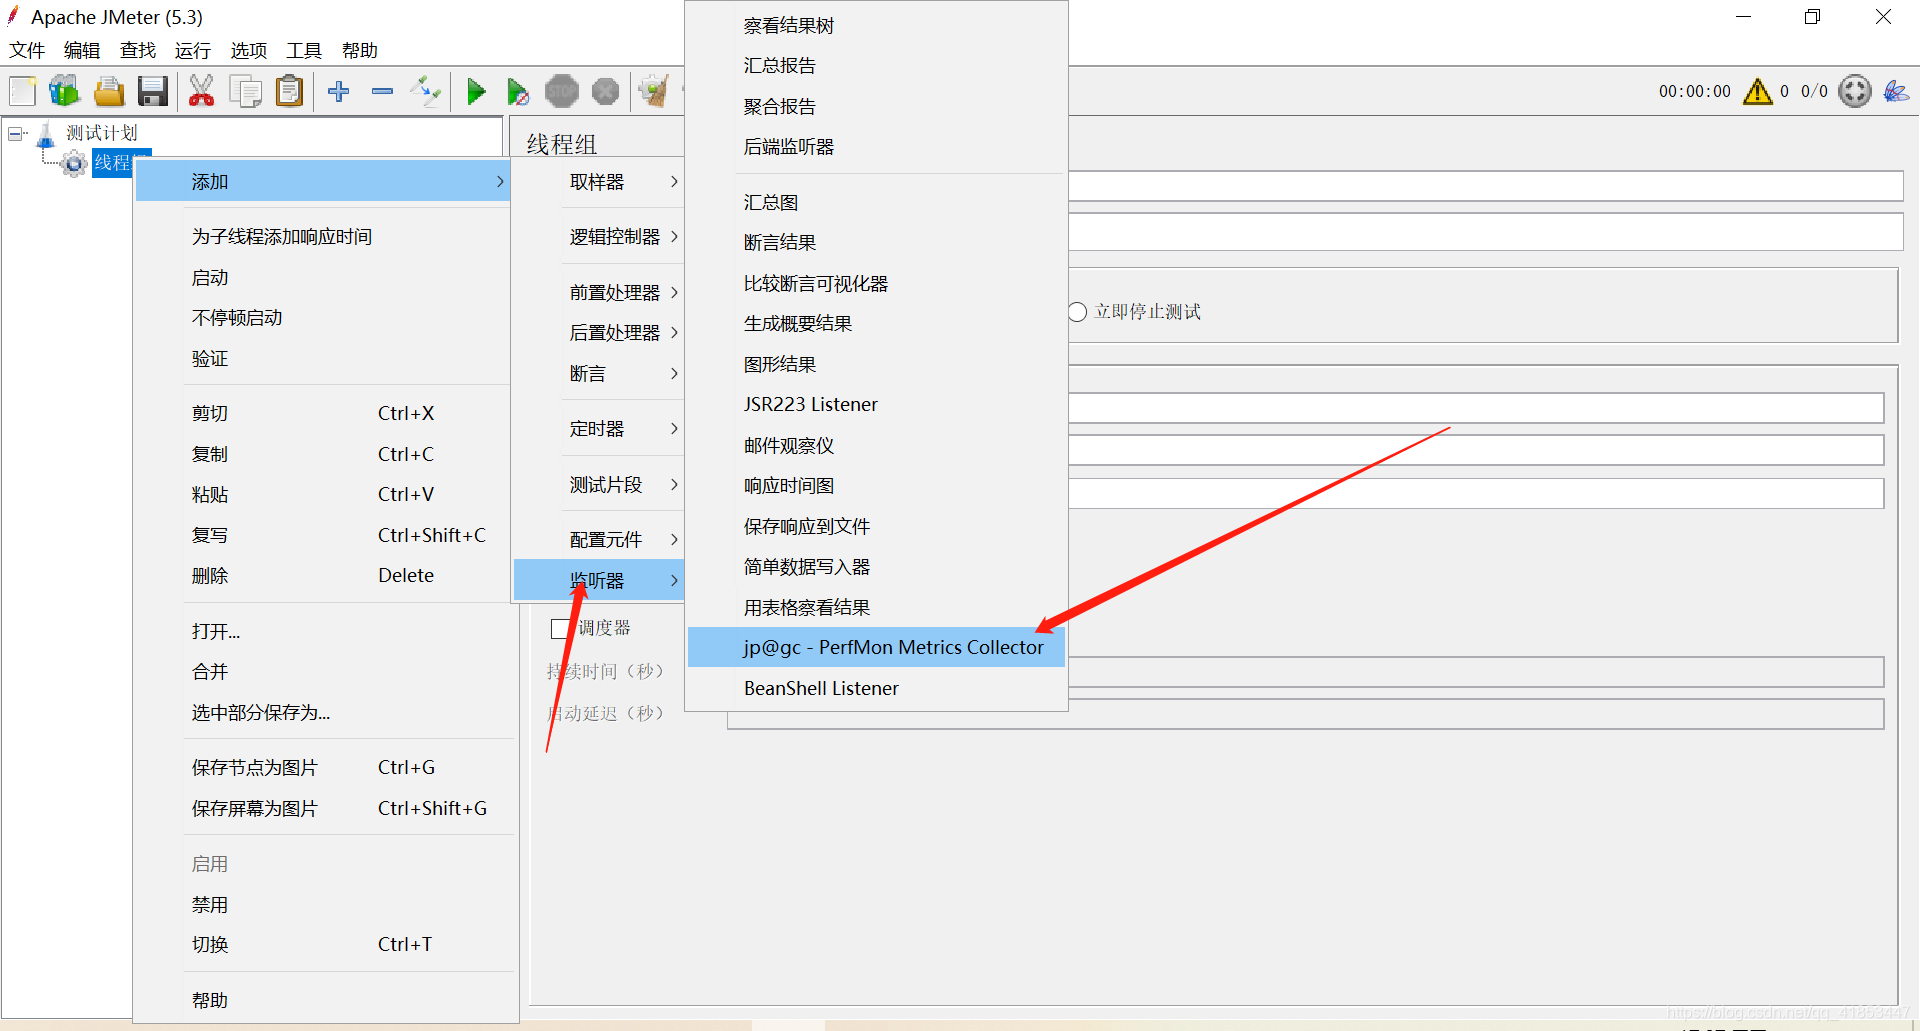Open the 帮助 menu in menu bar
Screen dimensions: 1920x1031
coord(360,50)
